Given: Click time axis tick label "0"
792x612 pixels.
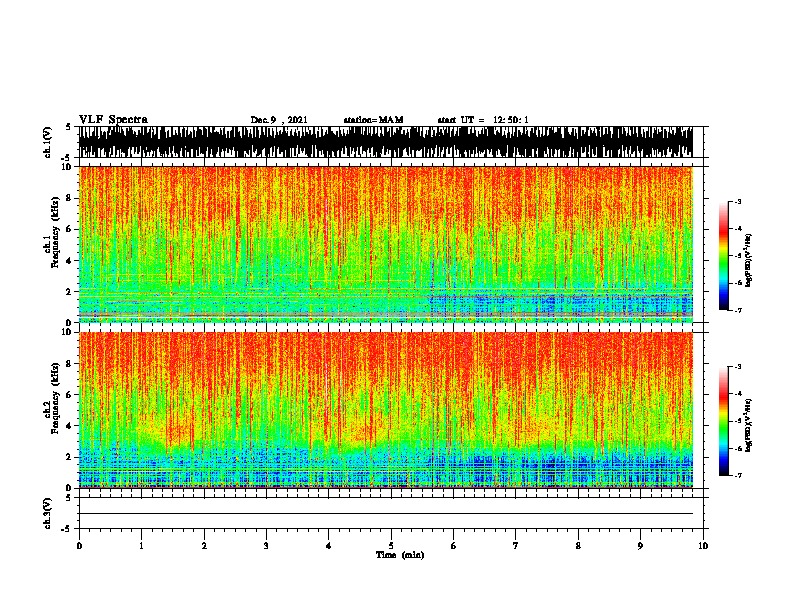Looking at the screenshot, I should point(79,546).
